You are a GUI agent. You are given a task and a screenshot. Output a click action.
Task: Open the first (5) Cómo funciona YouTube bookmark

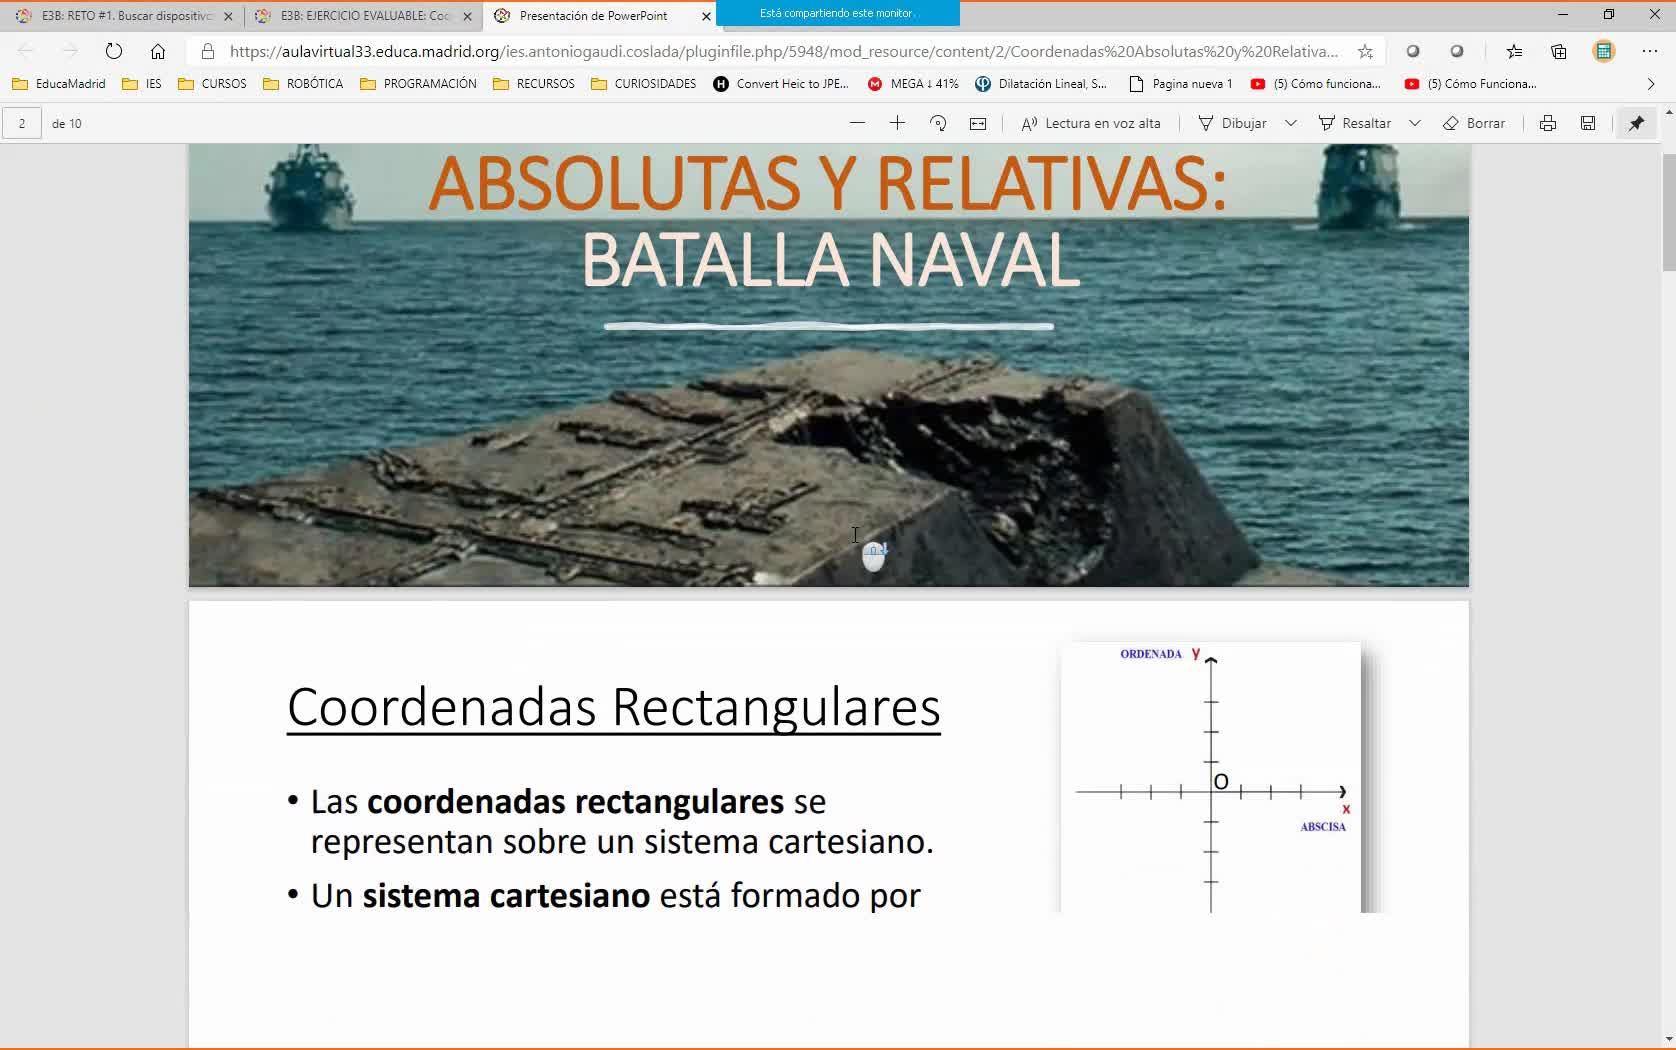pos(1316,84)
